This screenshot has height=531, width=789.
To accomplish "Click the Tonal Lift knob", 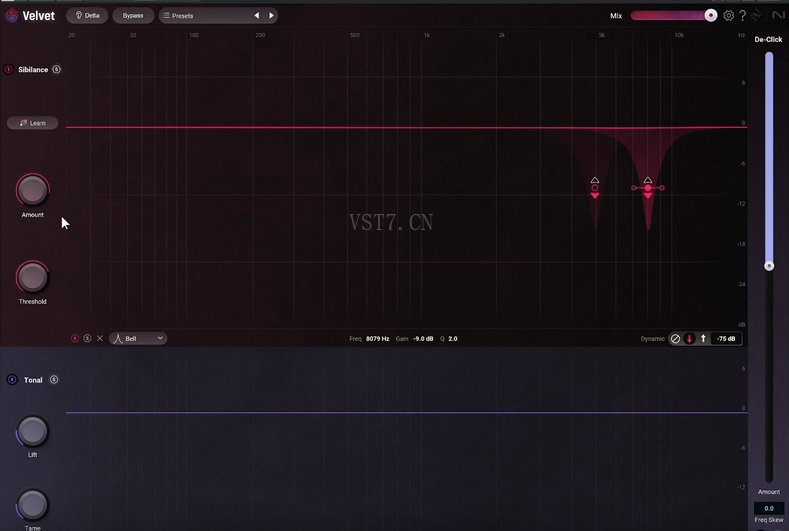I will pyautogui.click(x=33, y=431).
